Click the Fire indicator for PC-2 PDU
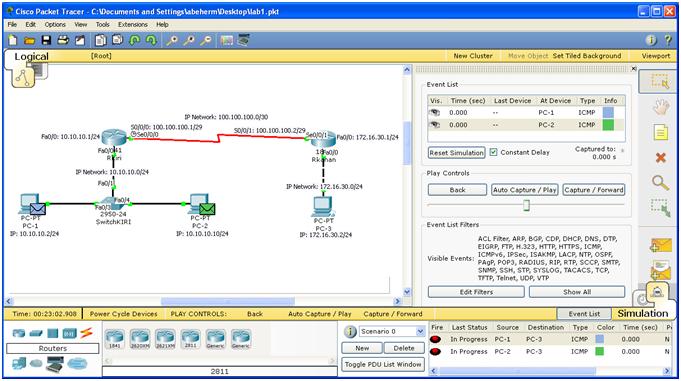This screenshot has width=681, height=381. pos(436,351)
